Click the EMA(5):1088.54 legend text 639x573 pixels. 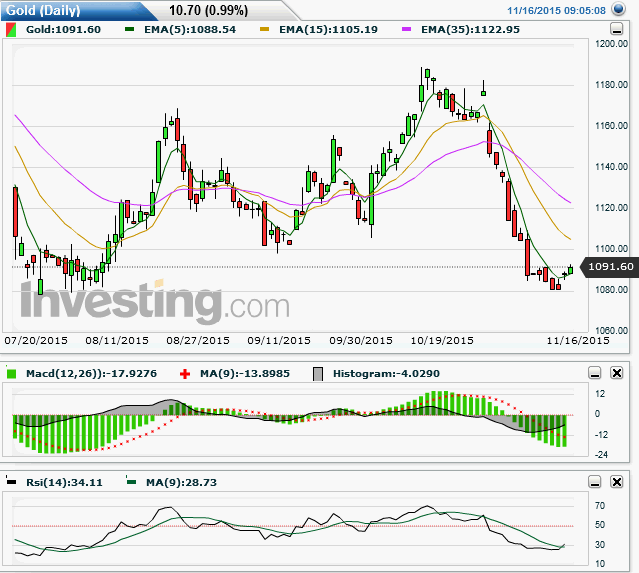[190, 30]
